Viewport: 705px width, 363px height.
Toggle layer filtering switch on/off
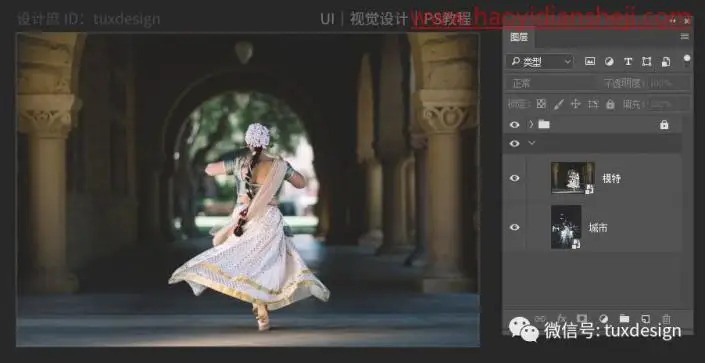coord(686,61)
